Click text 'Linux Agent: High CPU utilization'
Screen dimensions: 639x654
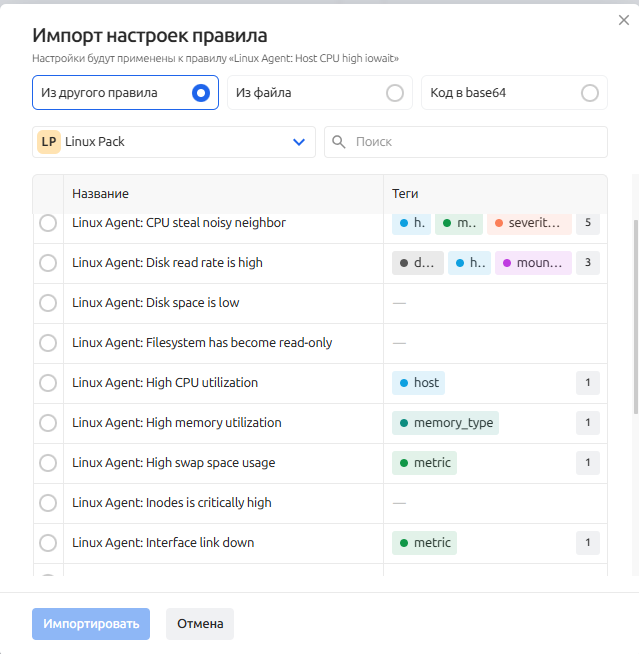pyautogui.click(x=165, y=383)
